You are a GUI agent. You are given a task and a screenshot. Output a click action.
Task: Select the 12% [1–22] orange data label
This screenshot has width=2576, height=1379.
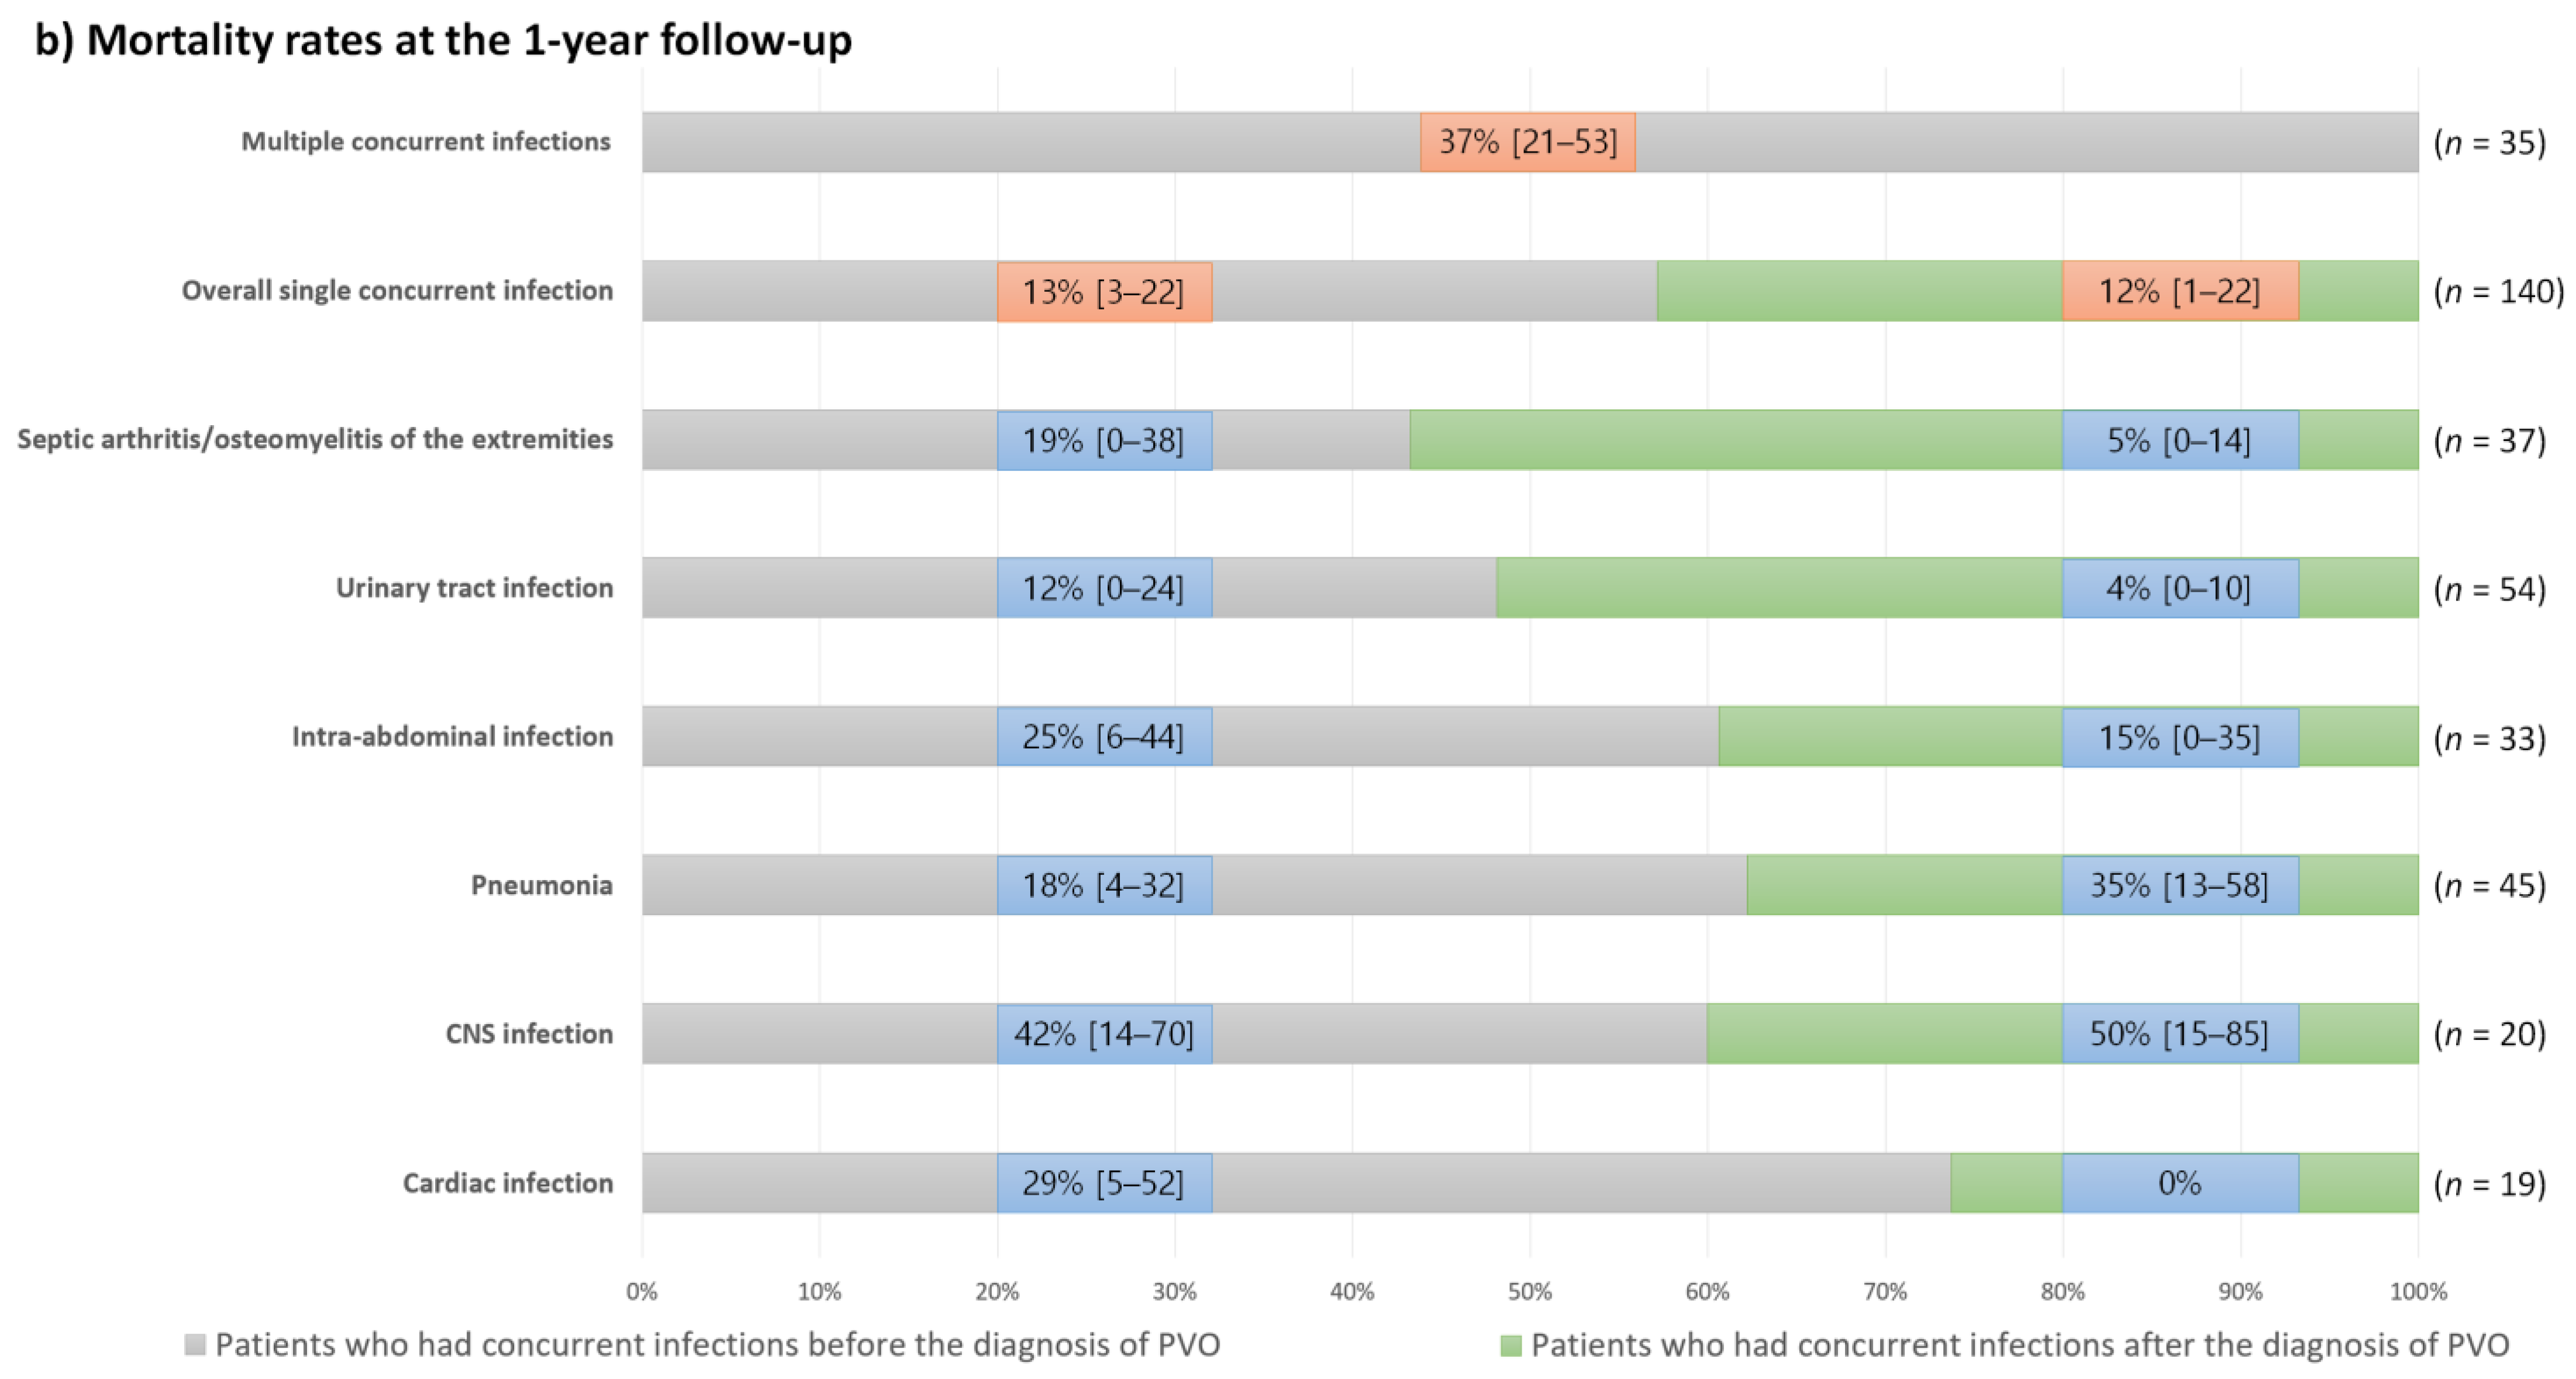(x=2179, y=291)
